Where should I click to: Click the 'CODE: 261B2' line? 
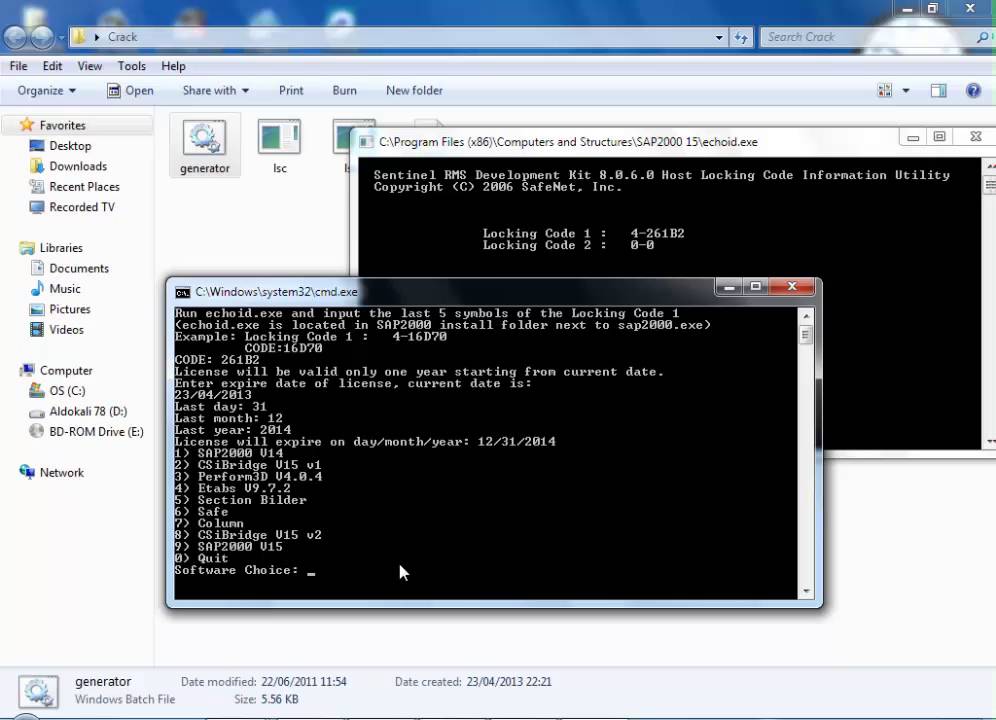pos(217,360)
